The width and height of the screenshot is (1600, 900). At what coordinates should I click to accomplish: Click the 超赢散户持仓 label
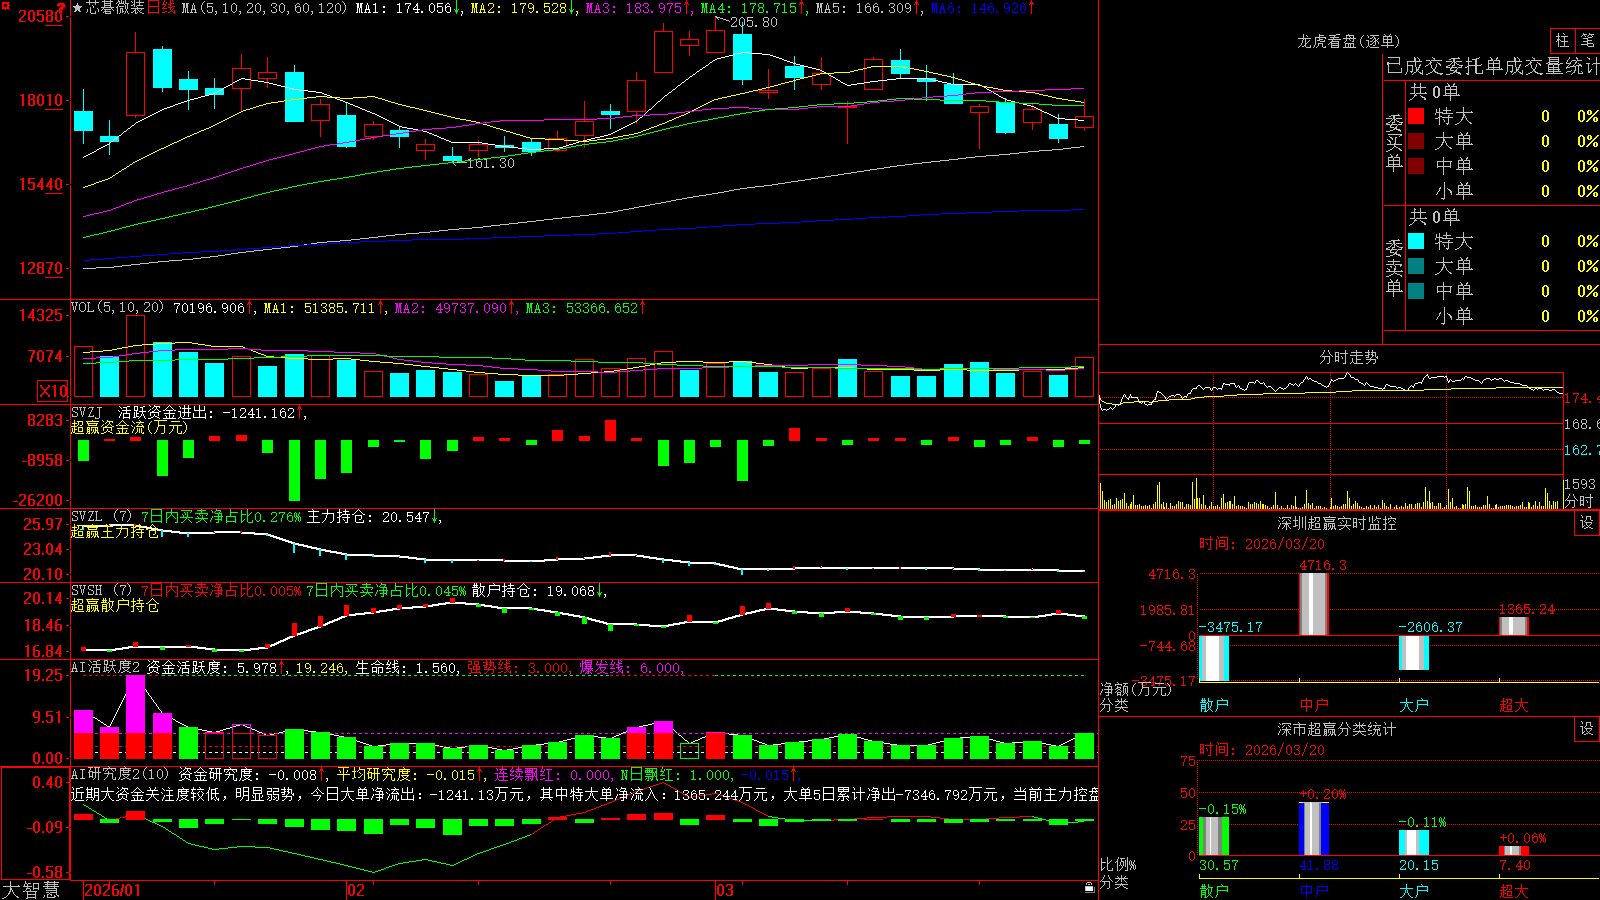(115, 606)
